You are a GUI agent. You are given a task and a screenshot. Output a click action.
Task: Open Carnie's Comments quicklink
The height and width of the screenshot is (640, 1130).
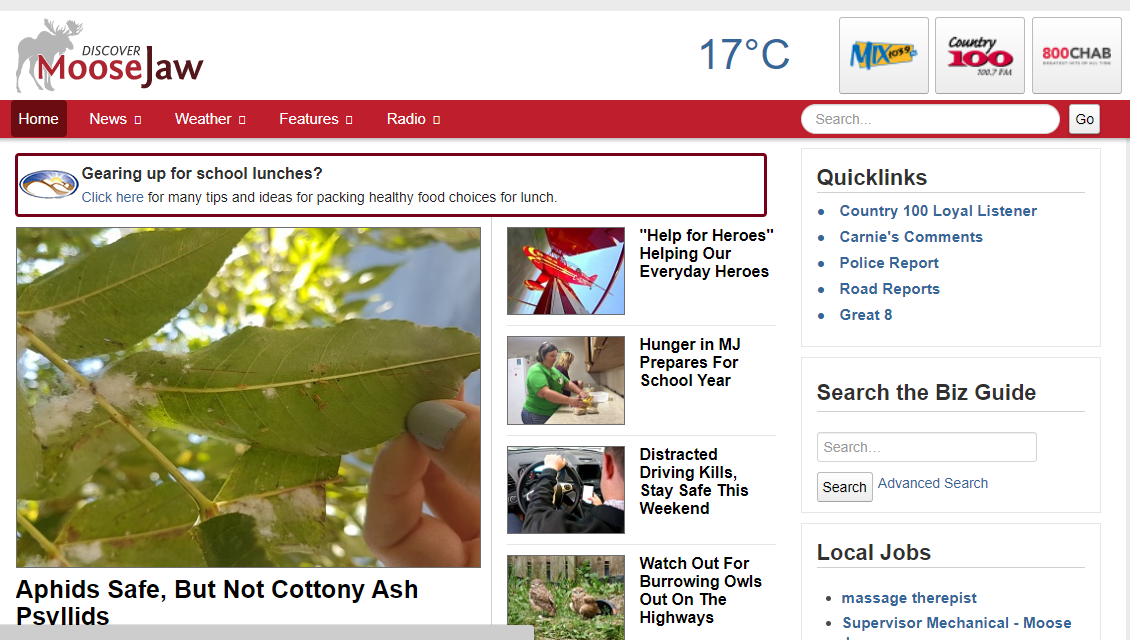911,237
